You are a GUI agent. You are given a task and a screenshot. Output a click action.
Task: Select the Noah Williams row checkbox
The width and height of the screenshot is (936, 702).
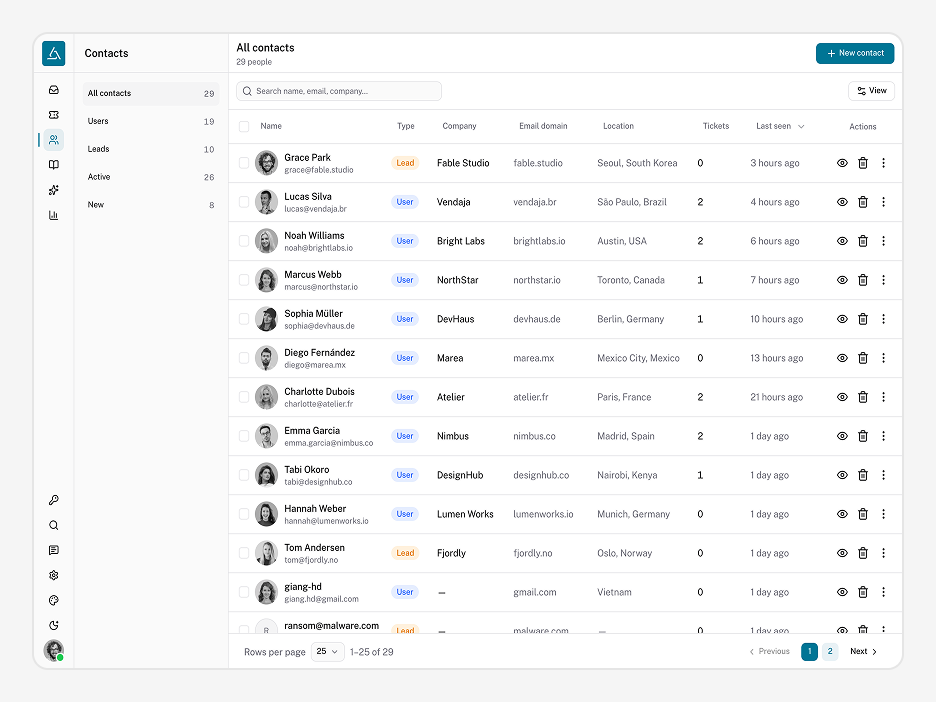click(x=244, y=241)
